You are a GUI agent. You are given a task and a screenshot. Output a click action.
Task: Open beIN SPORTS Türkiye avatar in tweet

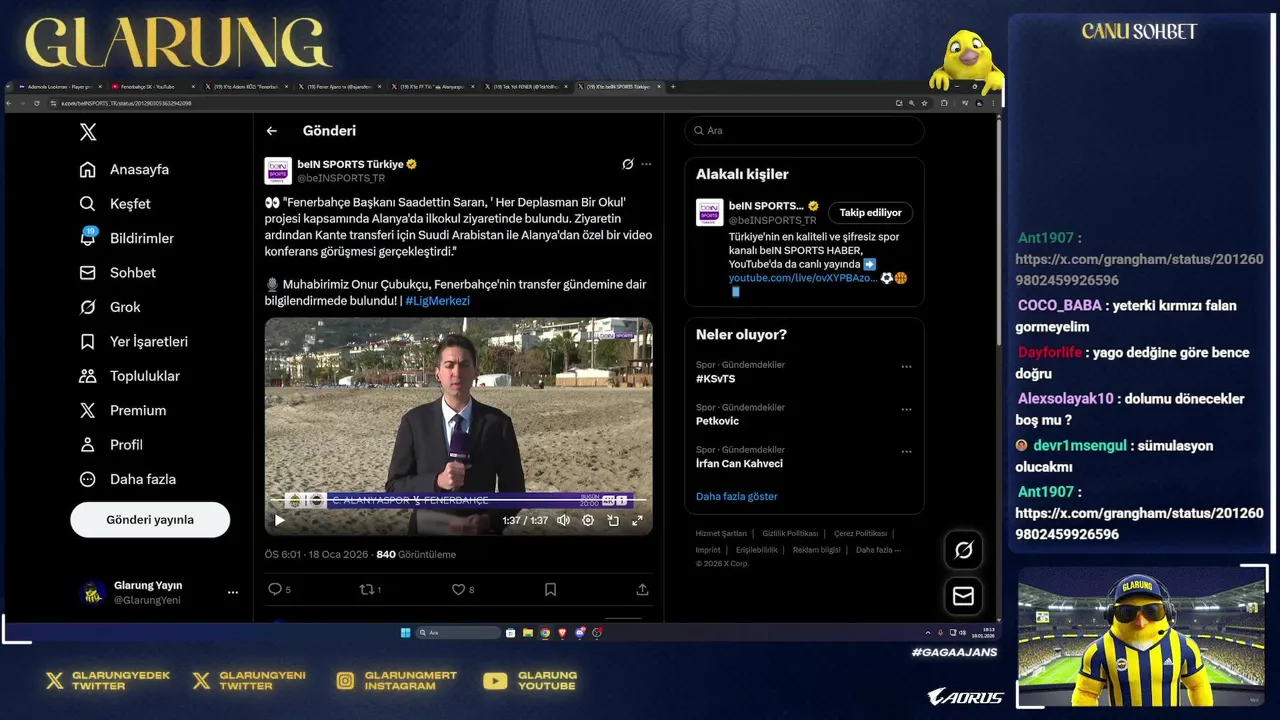[278, 171]
